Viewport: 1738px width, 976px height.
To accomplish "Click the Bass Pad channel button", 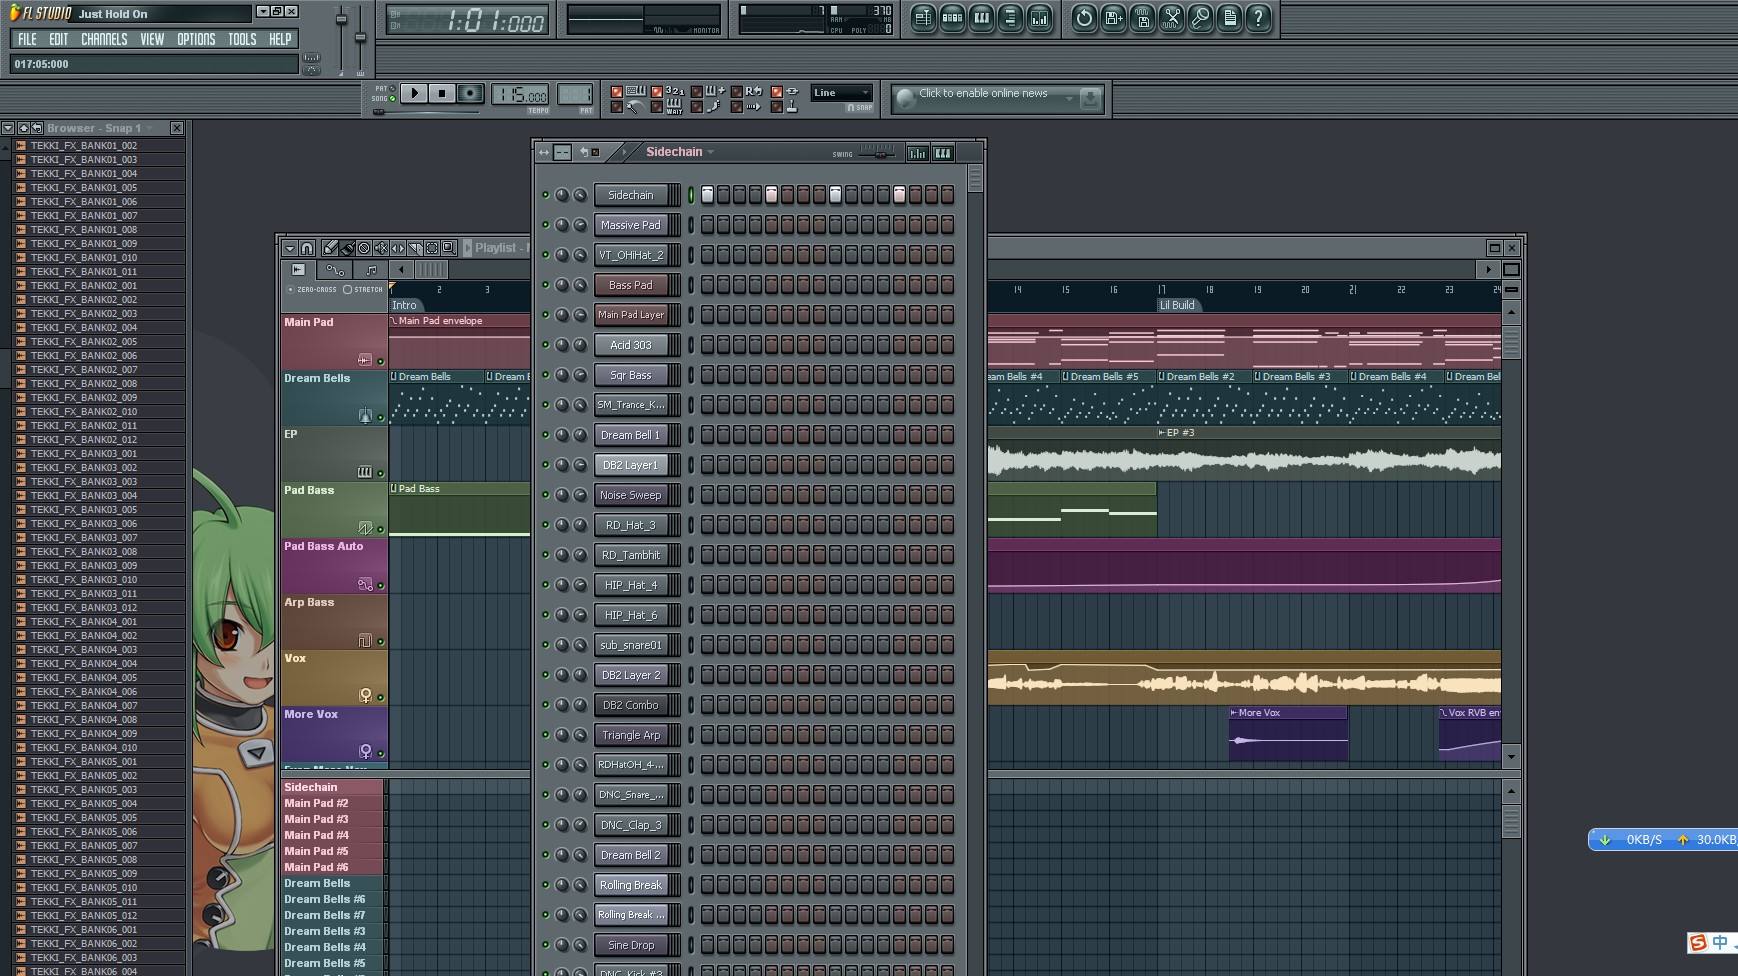I will [x=631, y=285].
